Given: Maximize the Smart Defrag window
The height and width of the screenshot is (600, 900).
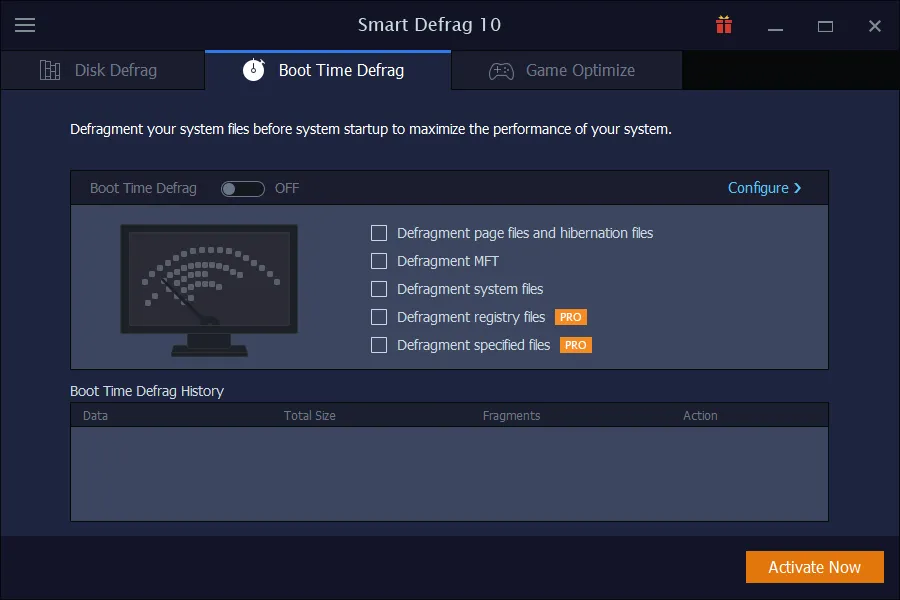Looking at the screenshot, I should pyautogui.click(x=825, y=26).
